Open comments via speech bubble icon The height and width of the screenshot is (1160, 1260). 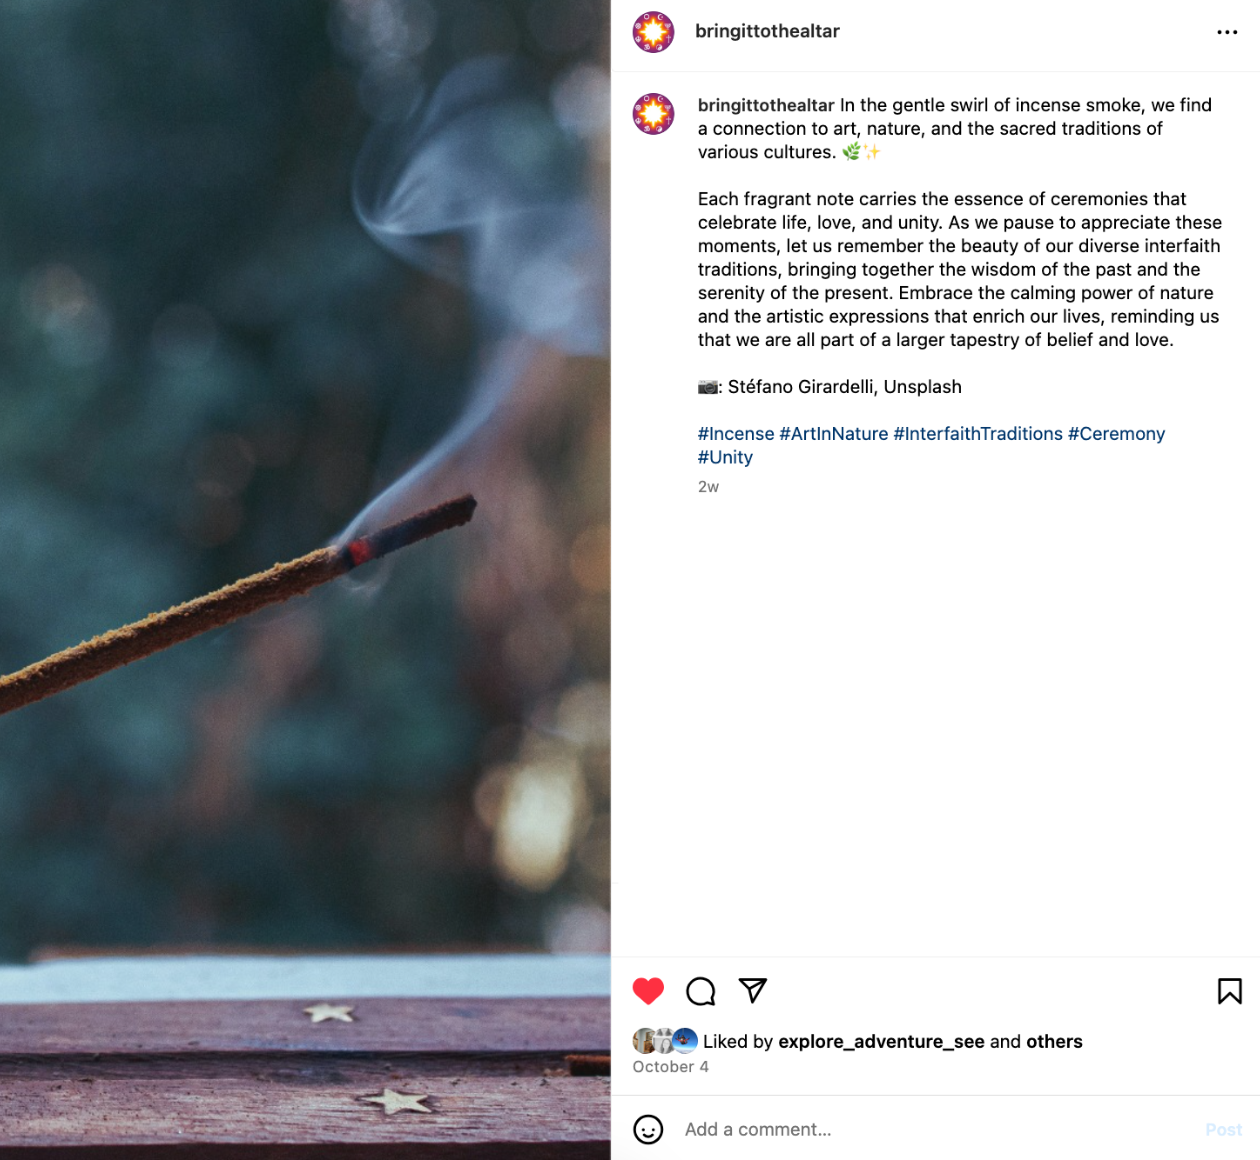tap(701, 991)
